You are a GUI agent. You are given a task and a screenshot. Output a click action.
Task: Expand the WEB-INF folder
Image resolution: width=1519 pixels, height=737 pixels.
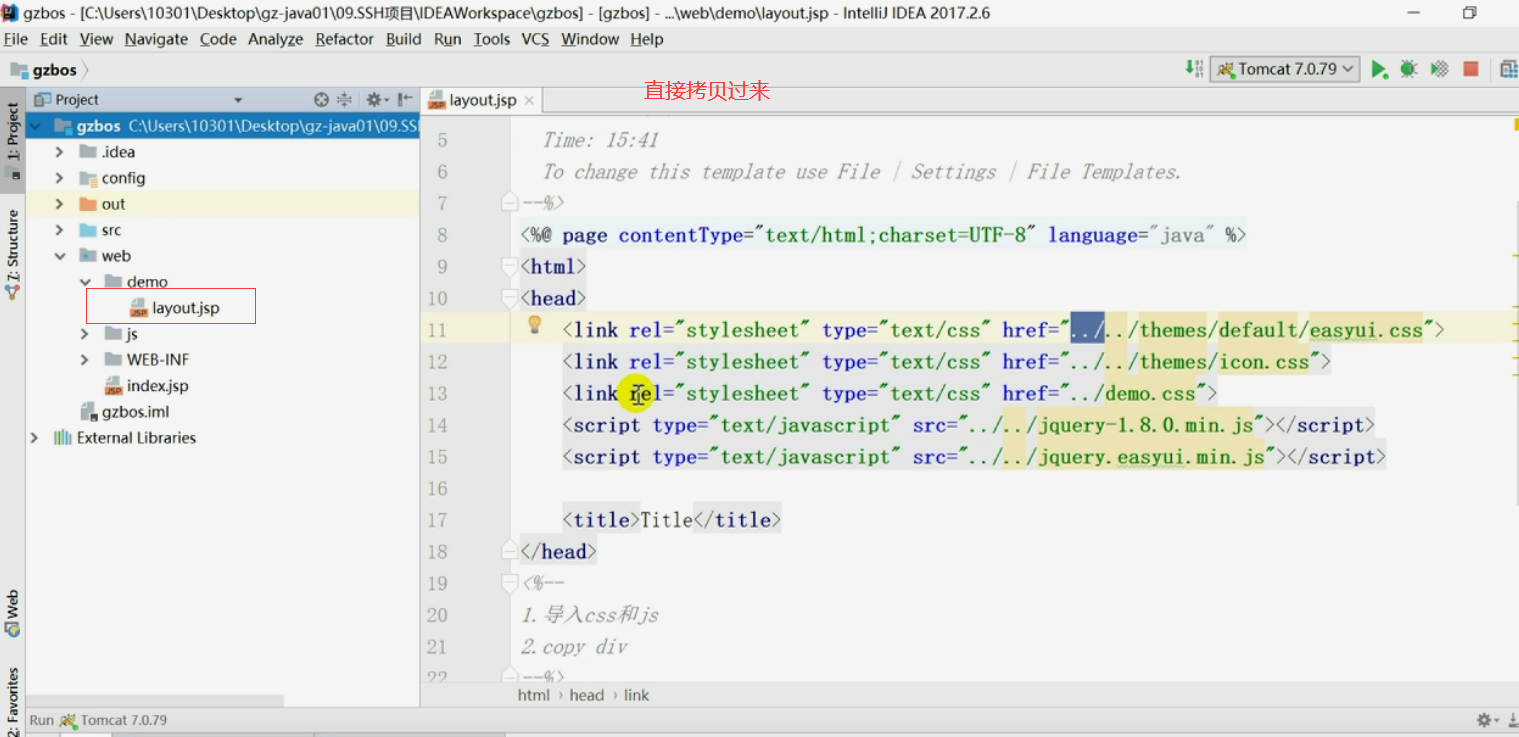(x=85, y=360)
